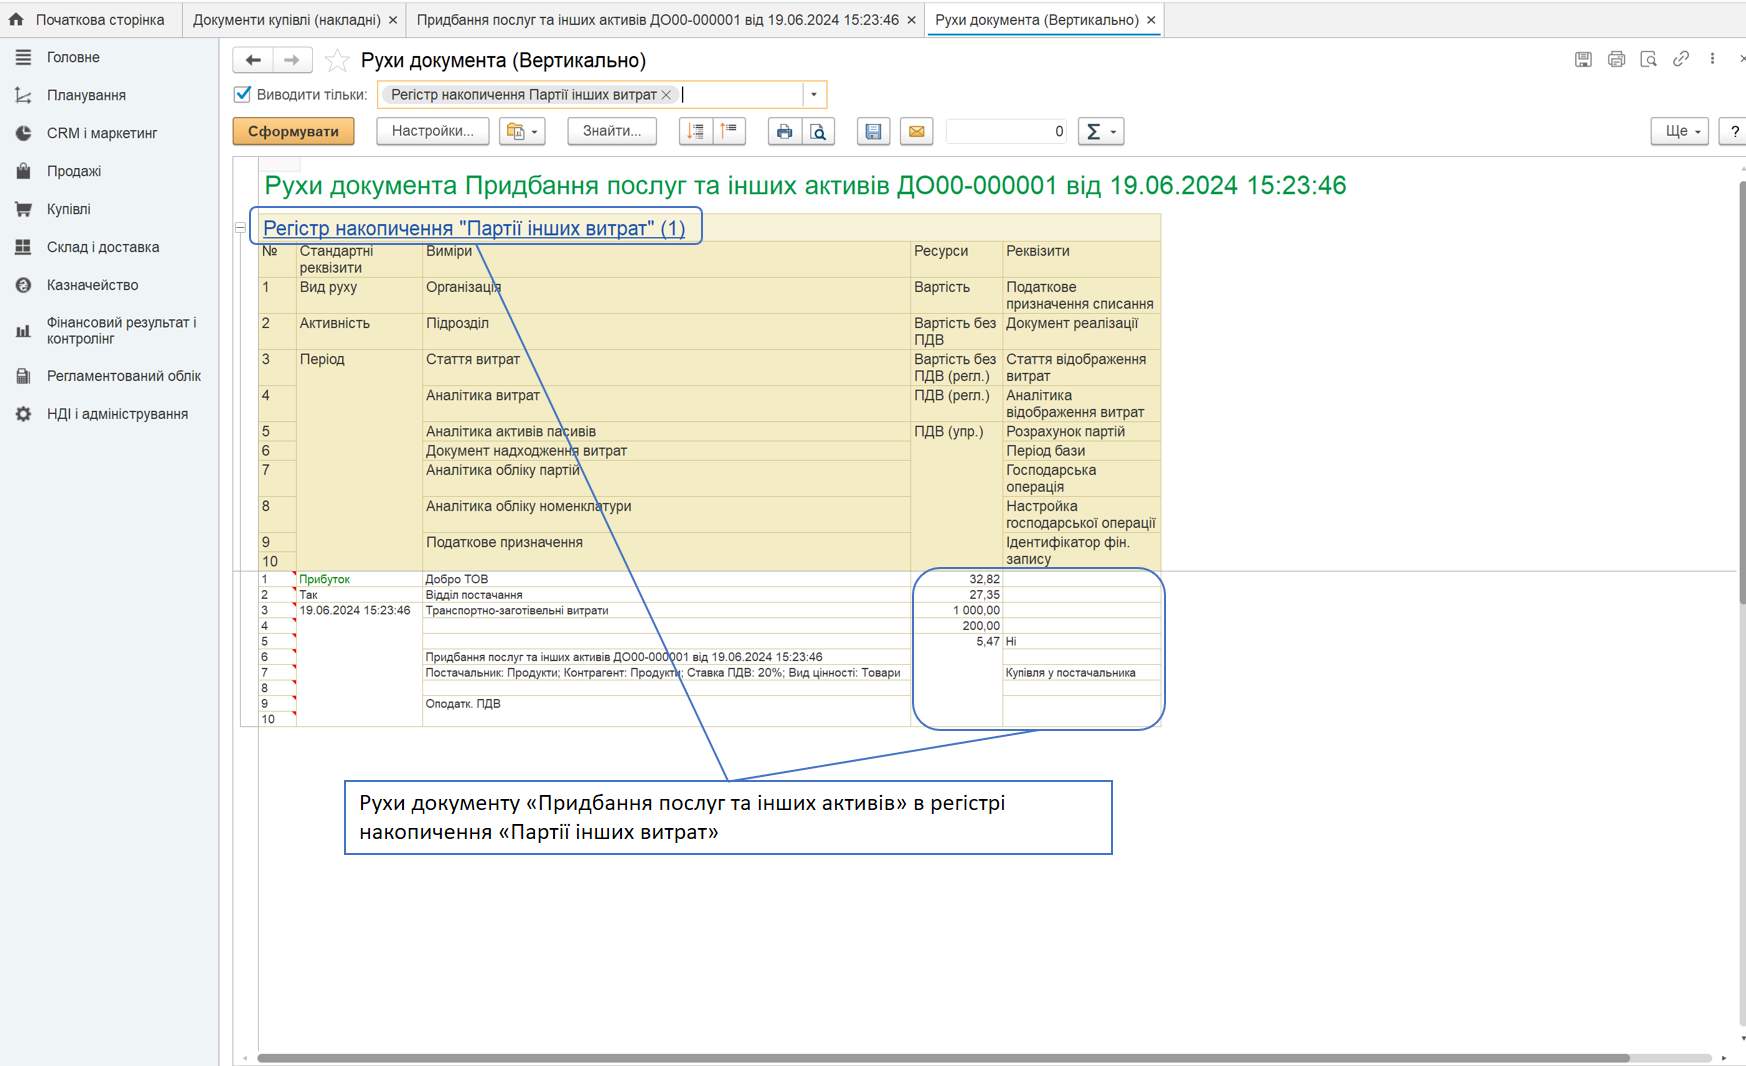Remove the Партії інших витрат filter tag
Image resolution: width=1746 pixels, height=1066 pixels.
click(667, 95)
